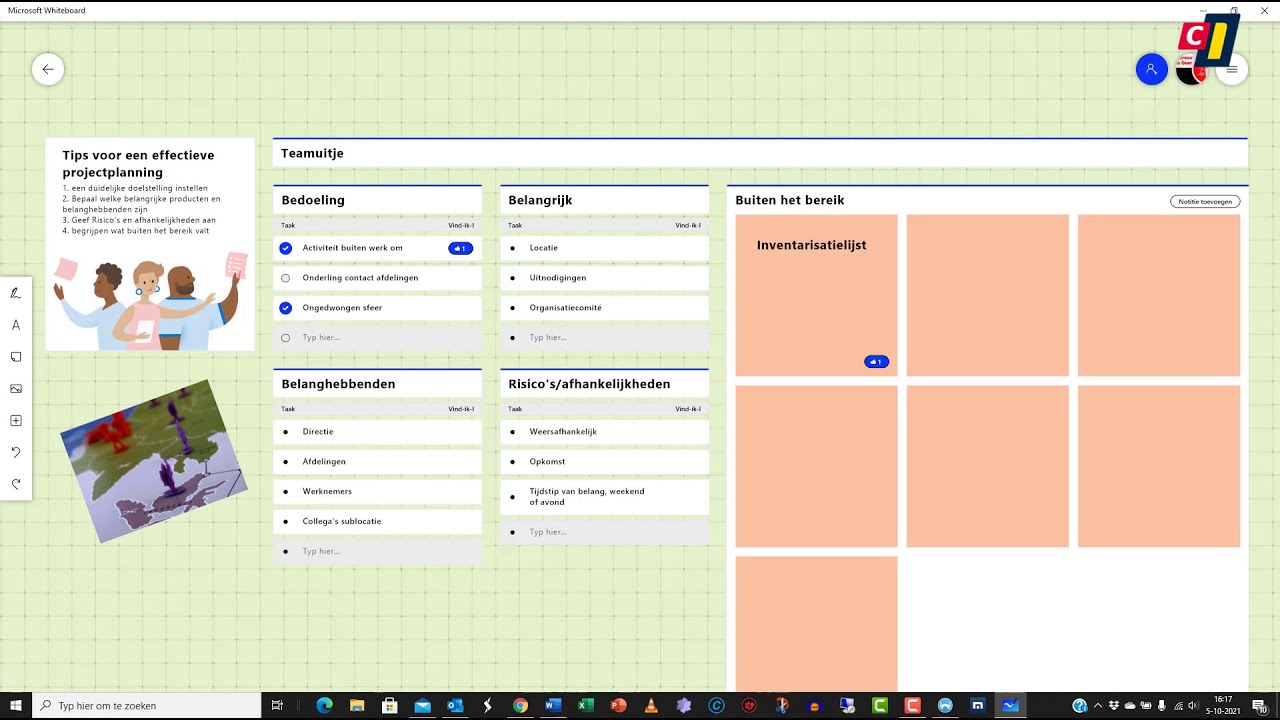1280x720 pixels.
Task: Select the Inventarisatielijst sticky note
Action: (x=816, y=295)
